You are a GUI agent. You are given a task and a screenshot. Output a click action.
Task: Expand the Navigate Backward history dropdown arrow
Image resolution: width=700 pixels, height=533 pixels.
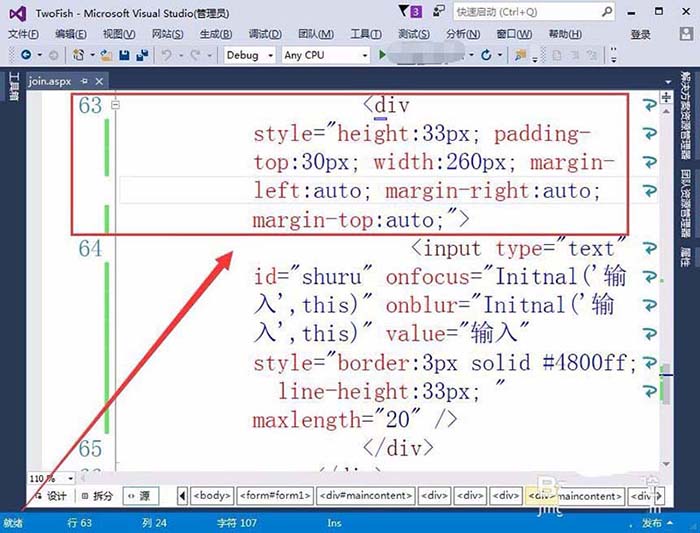(x=40, y=55)
